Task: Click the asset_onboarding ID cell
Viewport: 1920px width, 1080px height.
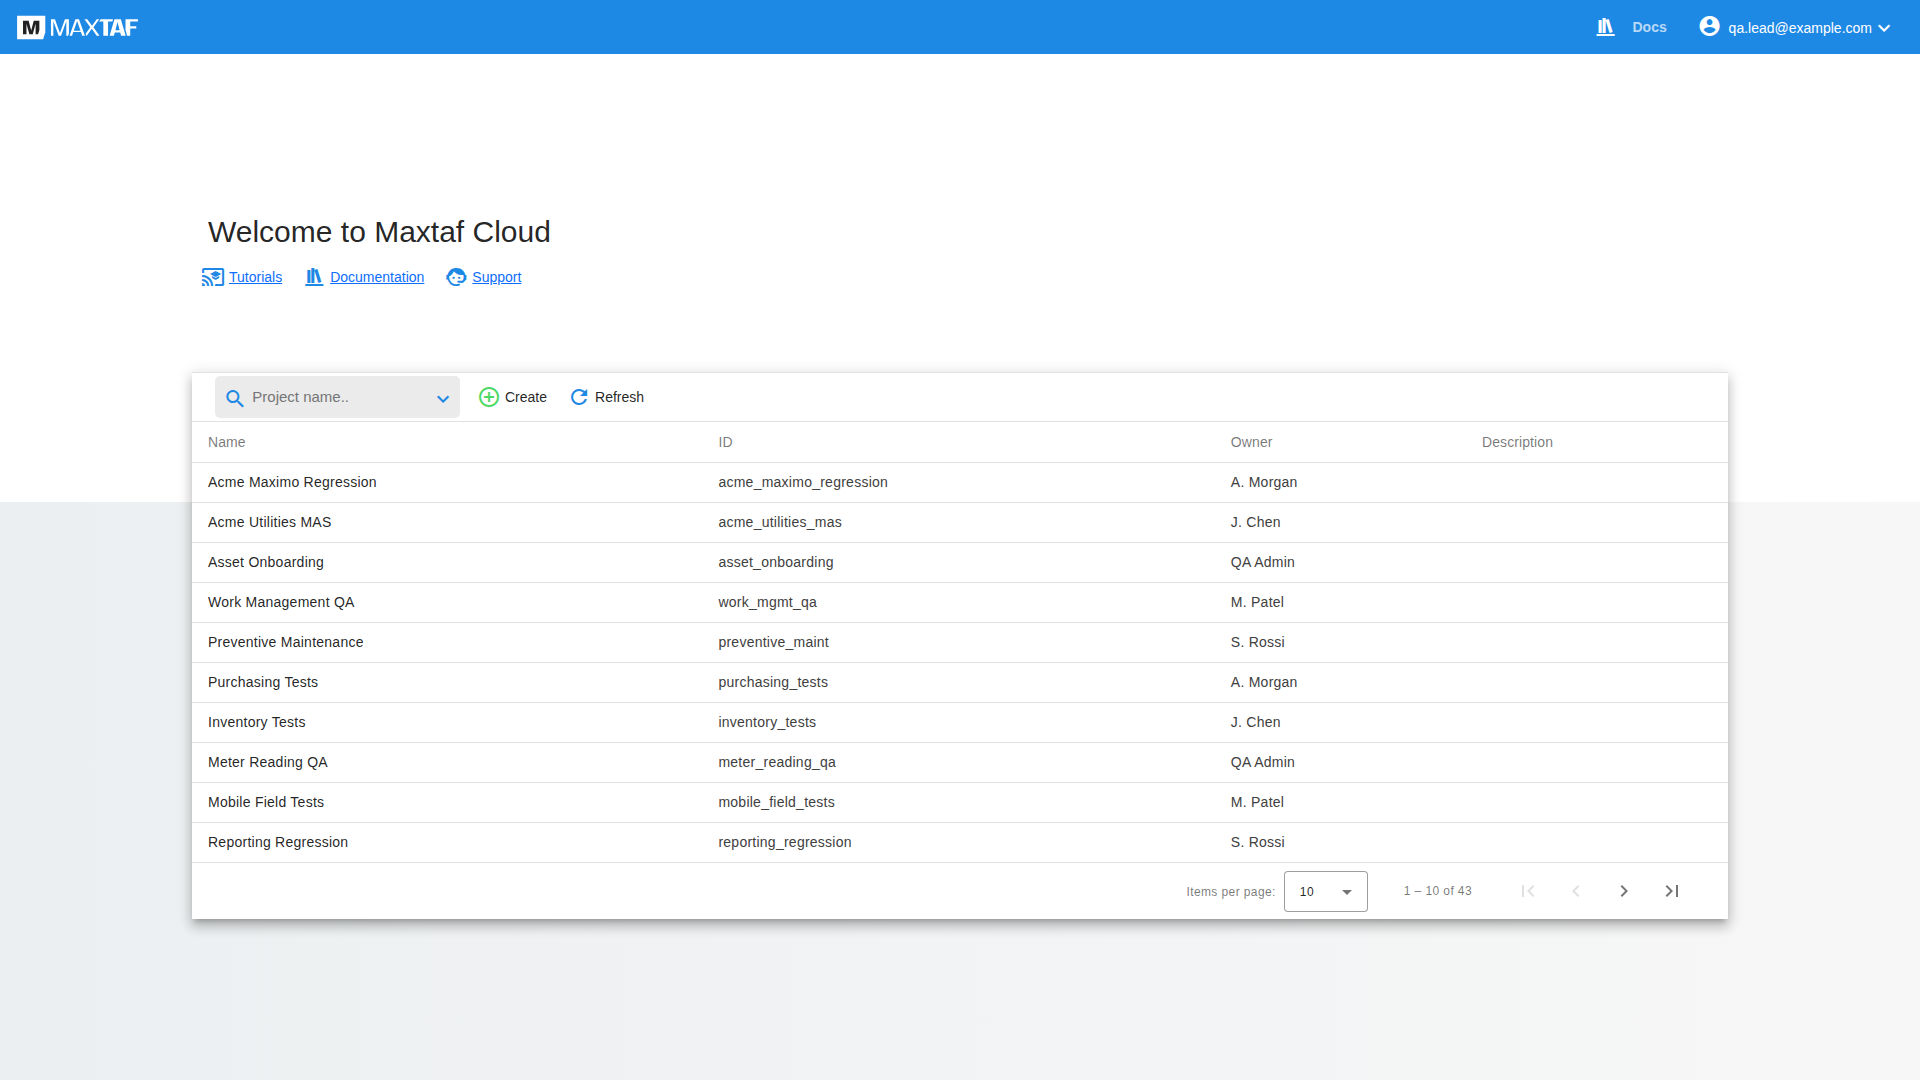Action: coord(776,562)
